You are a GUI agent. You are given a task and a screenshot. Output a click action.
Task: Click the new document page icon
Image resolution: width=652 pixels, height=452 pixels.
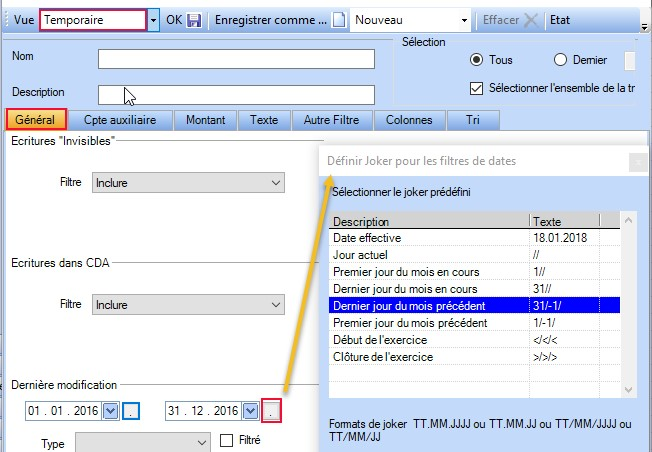pyautogui.click(x=339, y=20)
